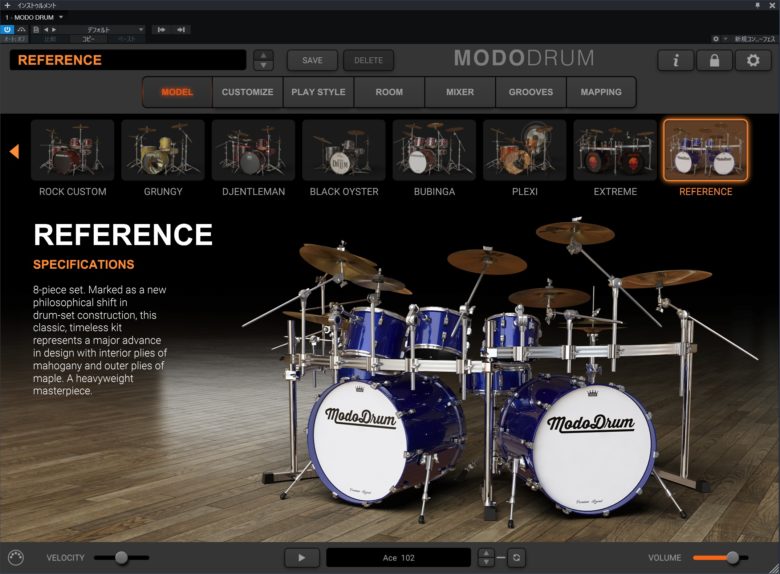Click the padlock lock icon

pos(714,61)
